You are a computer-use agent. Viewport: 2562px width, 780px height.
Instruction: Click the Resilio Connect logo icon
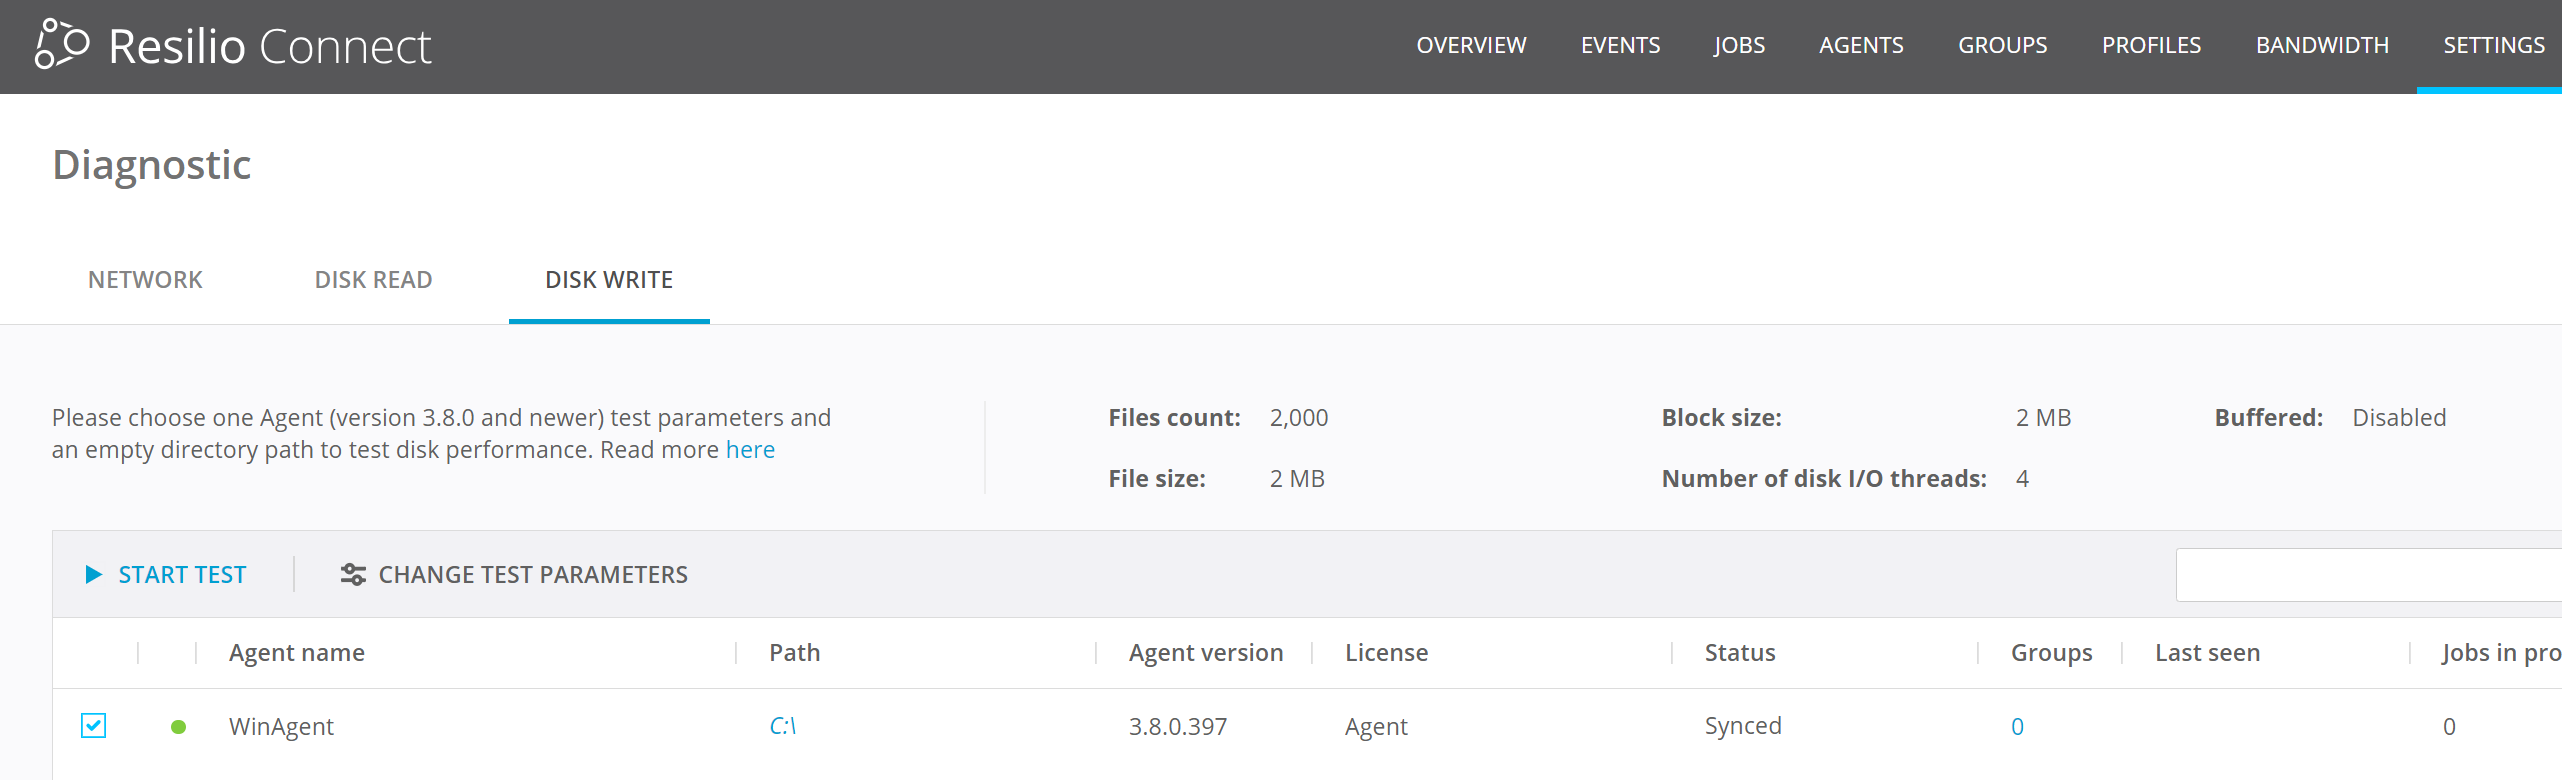click(x=62, y=45)
